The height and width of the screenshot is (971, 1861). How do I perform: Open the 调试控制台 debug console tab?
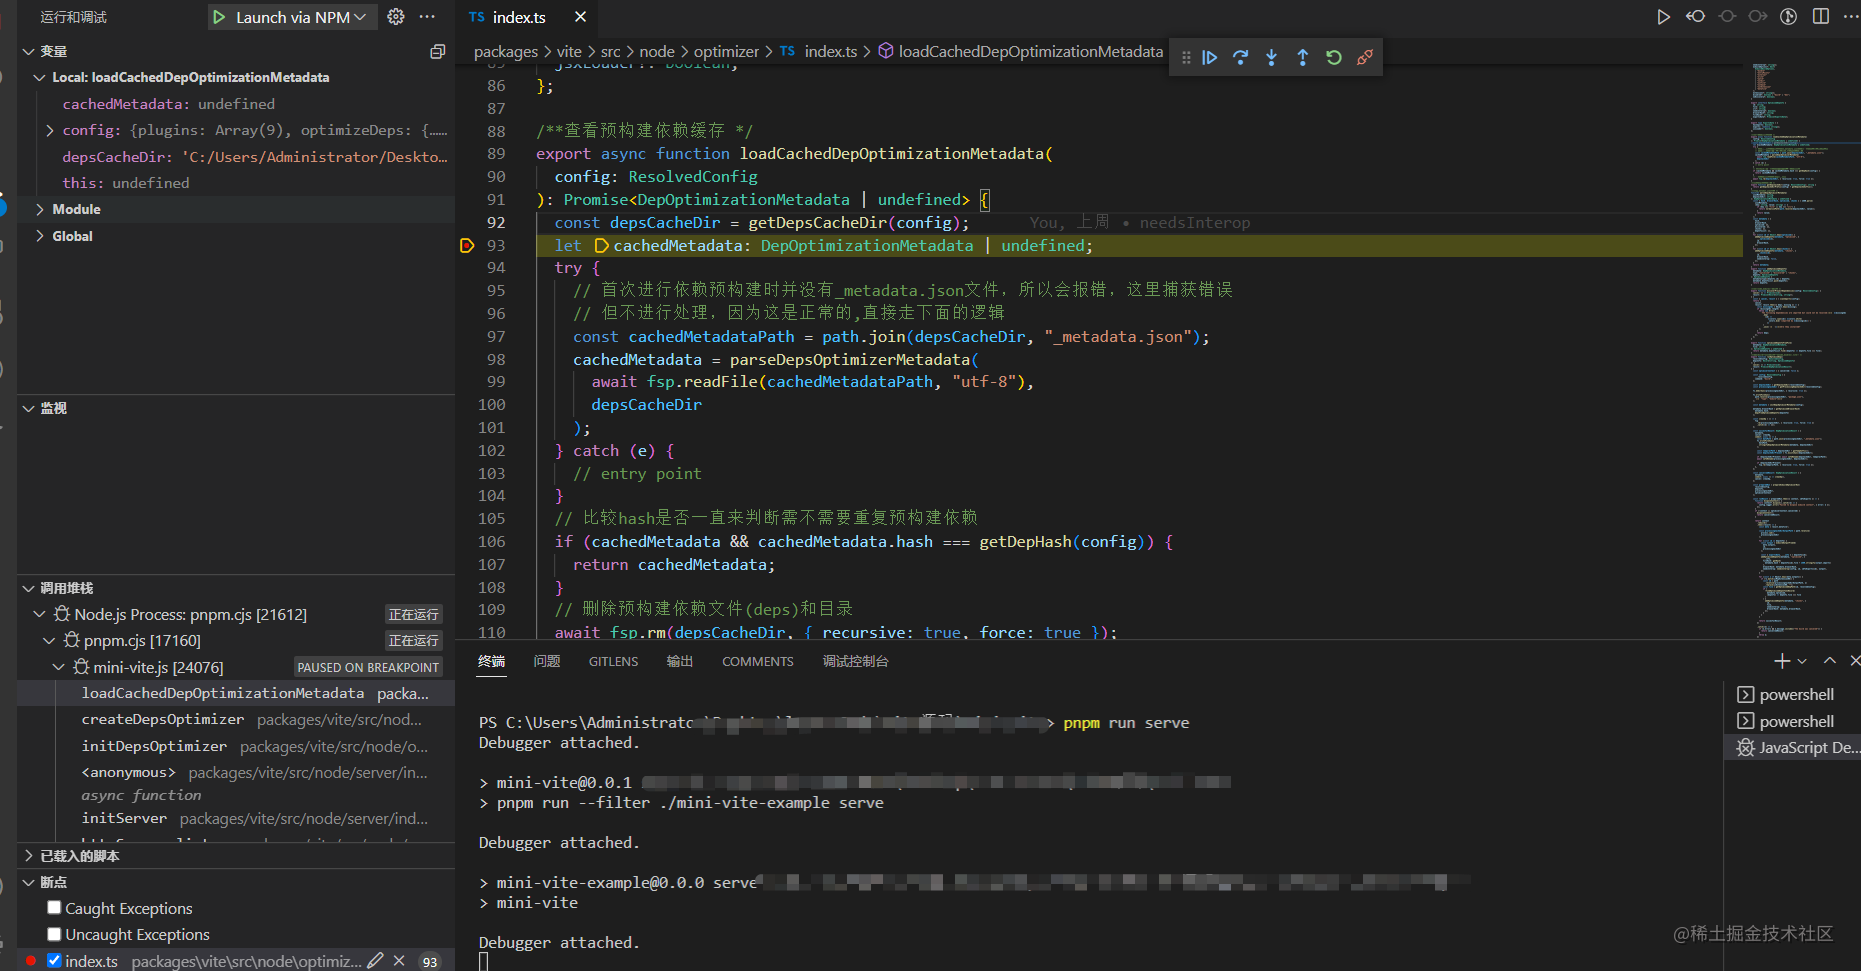pos(855,661)
